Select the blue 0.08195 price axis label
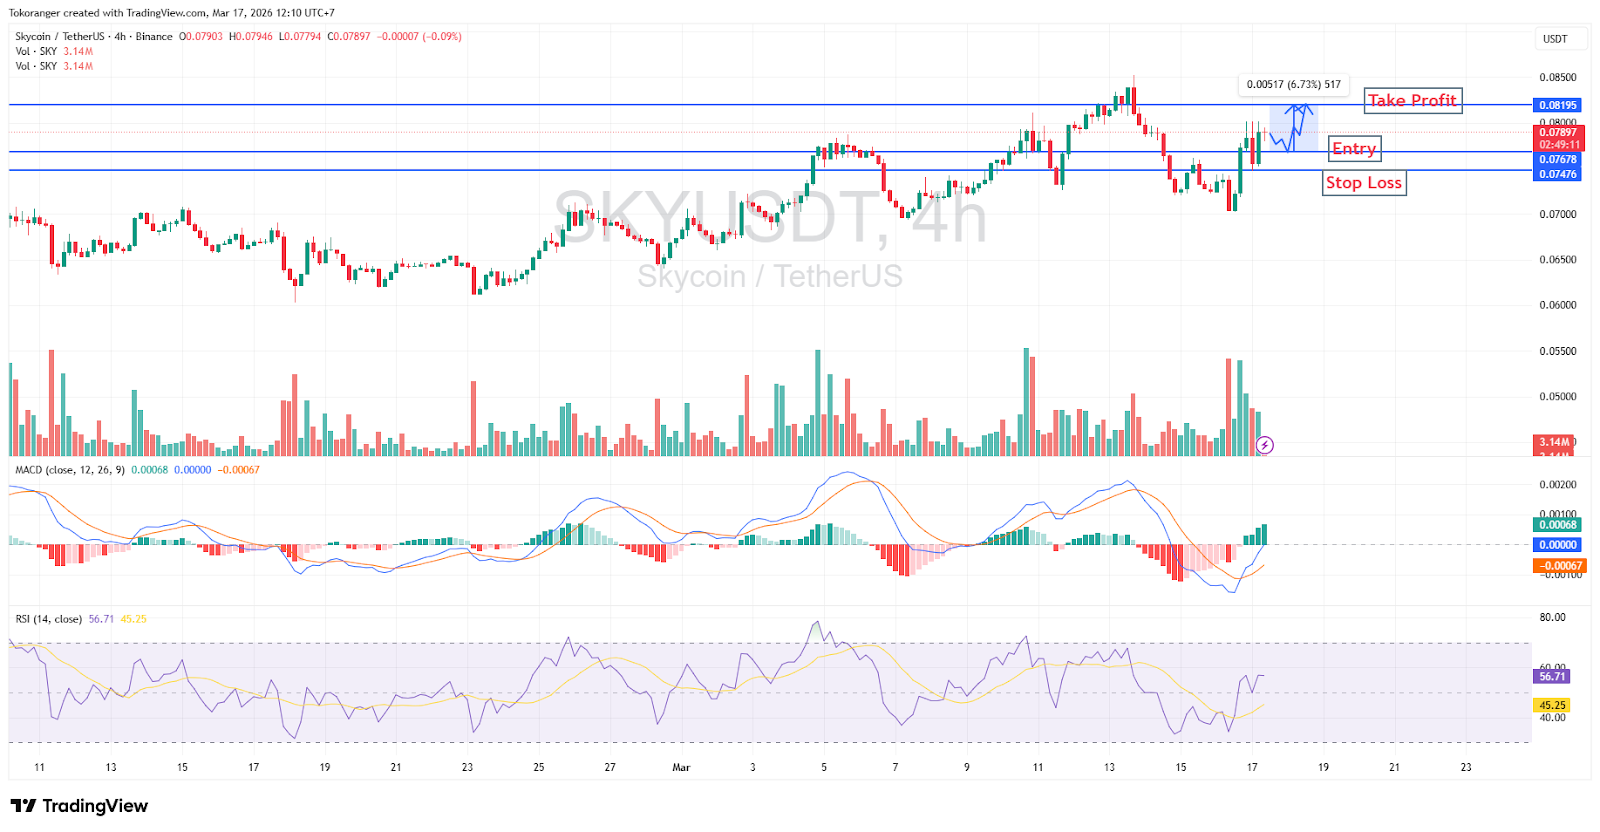 (x=1557, y=105)
